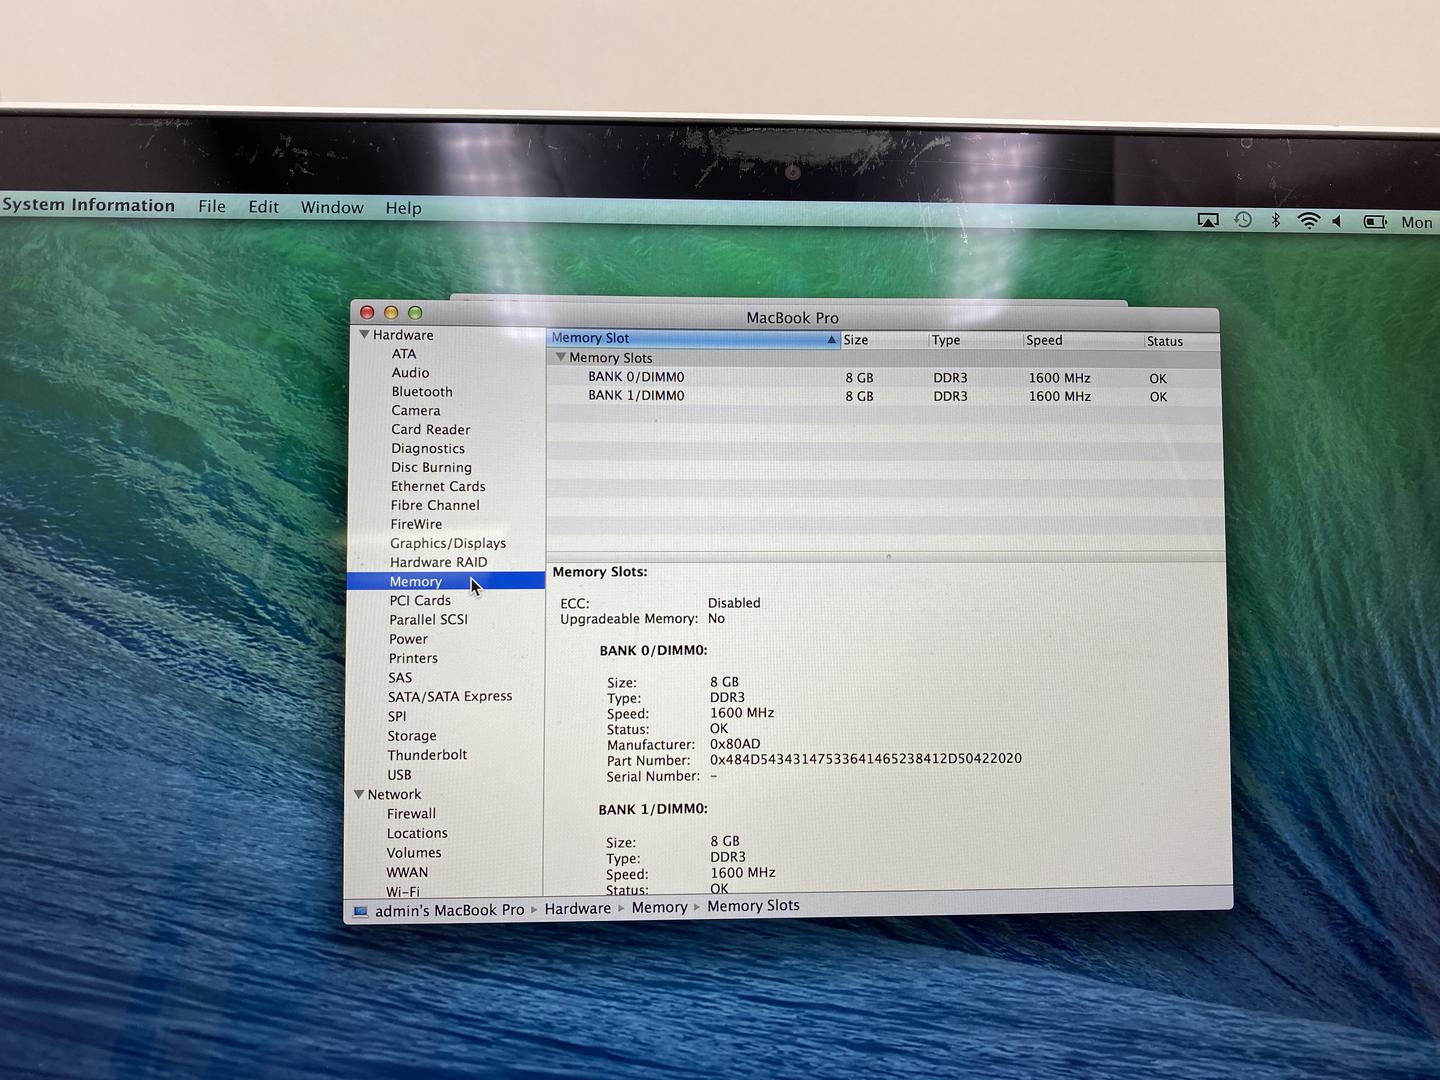Viewport: 1440px width, 1080px height.
Task: Select Power in the sidebar
Action: (x=408, y=640)
